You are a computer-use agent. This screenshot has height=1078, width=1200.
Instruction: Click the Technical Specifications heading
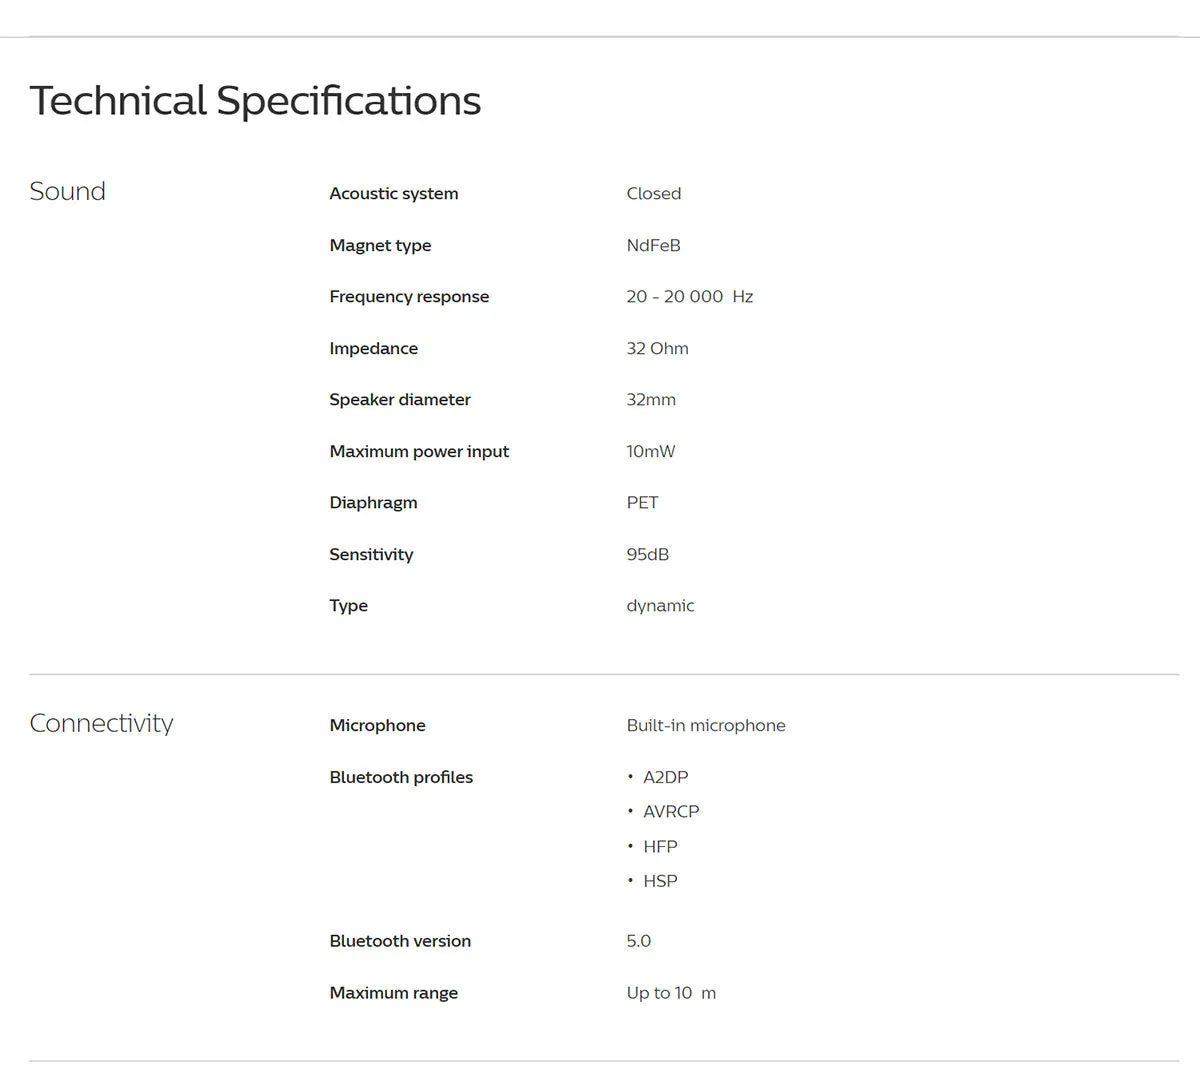coord(255,101)
